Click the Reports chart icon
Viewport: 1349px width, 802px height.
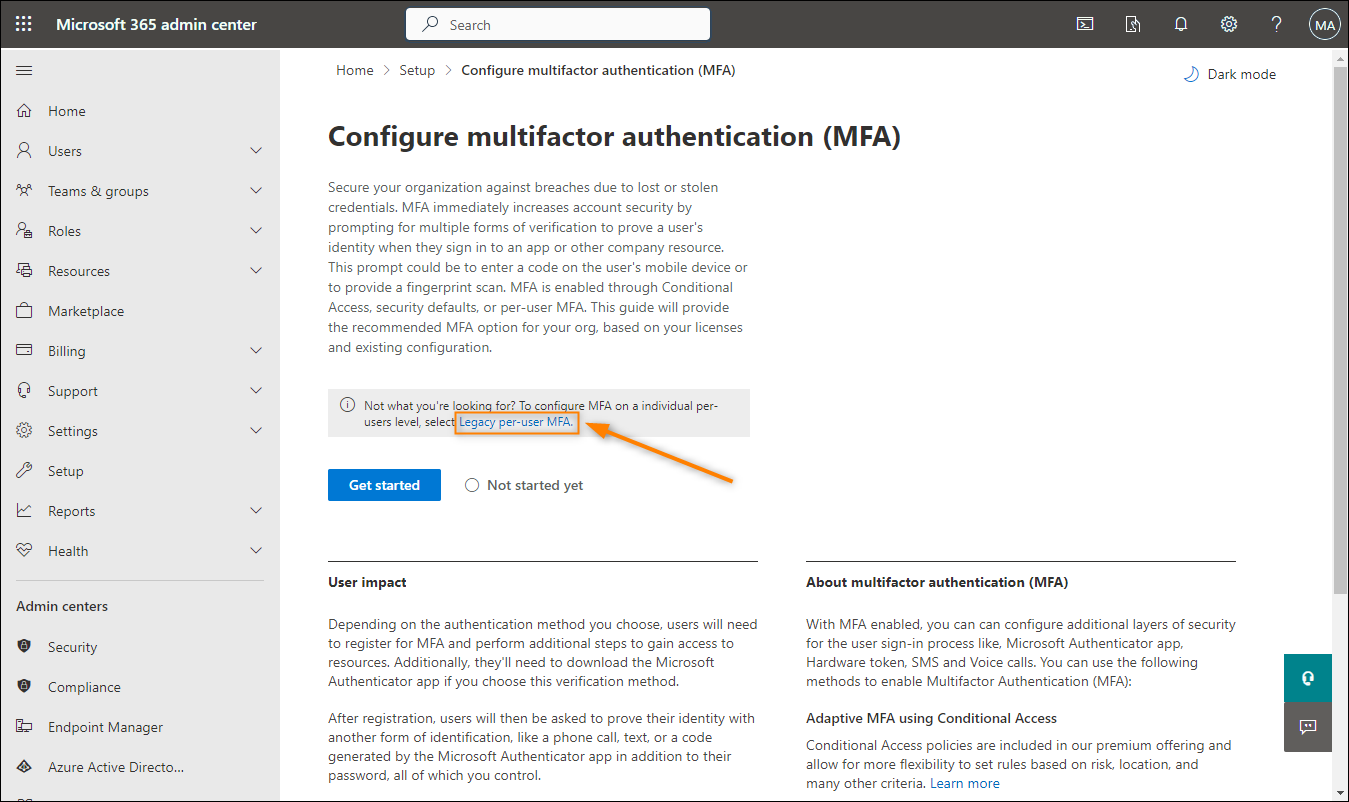pos(25,511)
